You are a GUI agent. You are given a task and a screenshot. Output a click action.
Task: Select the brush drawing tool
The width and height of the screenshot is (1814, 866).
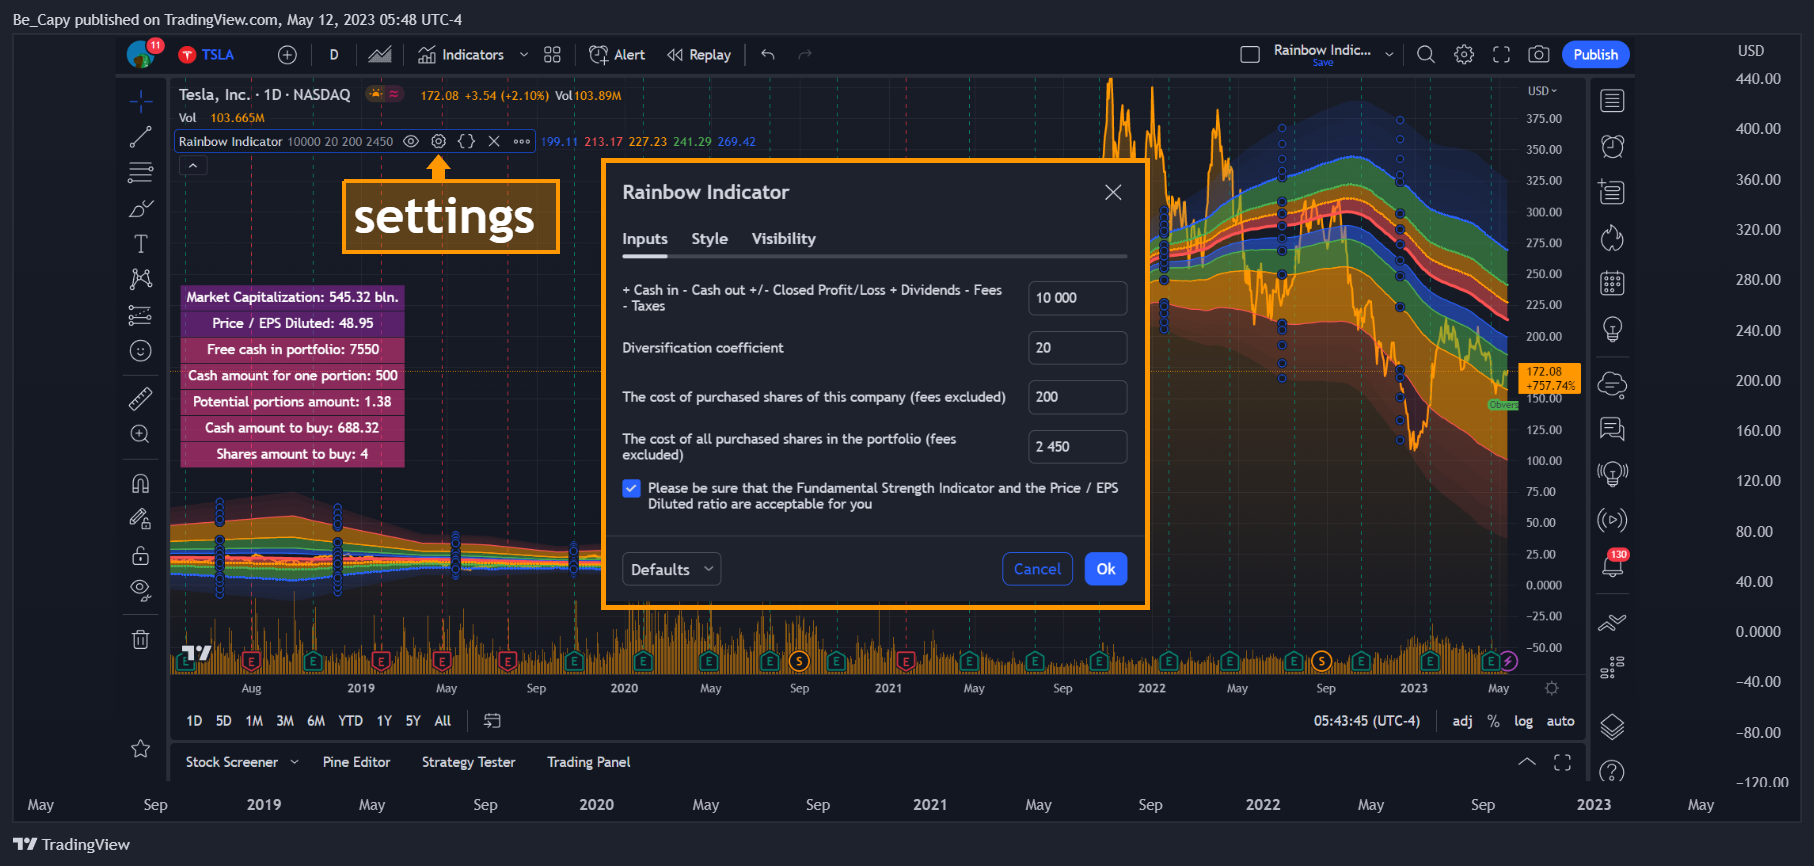click(x=141, y=208)
